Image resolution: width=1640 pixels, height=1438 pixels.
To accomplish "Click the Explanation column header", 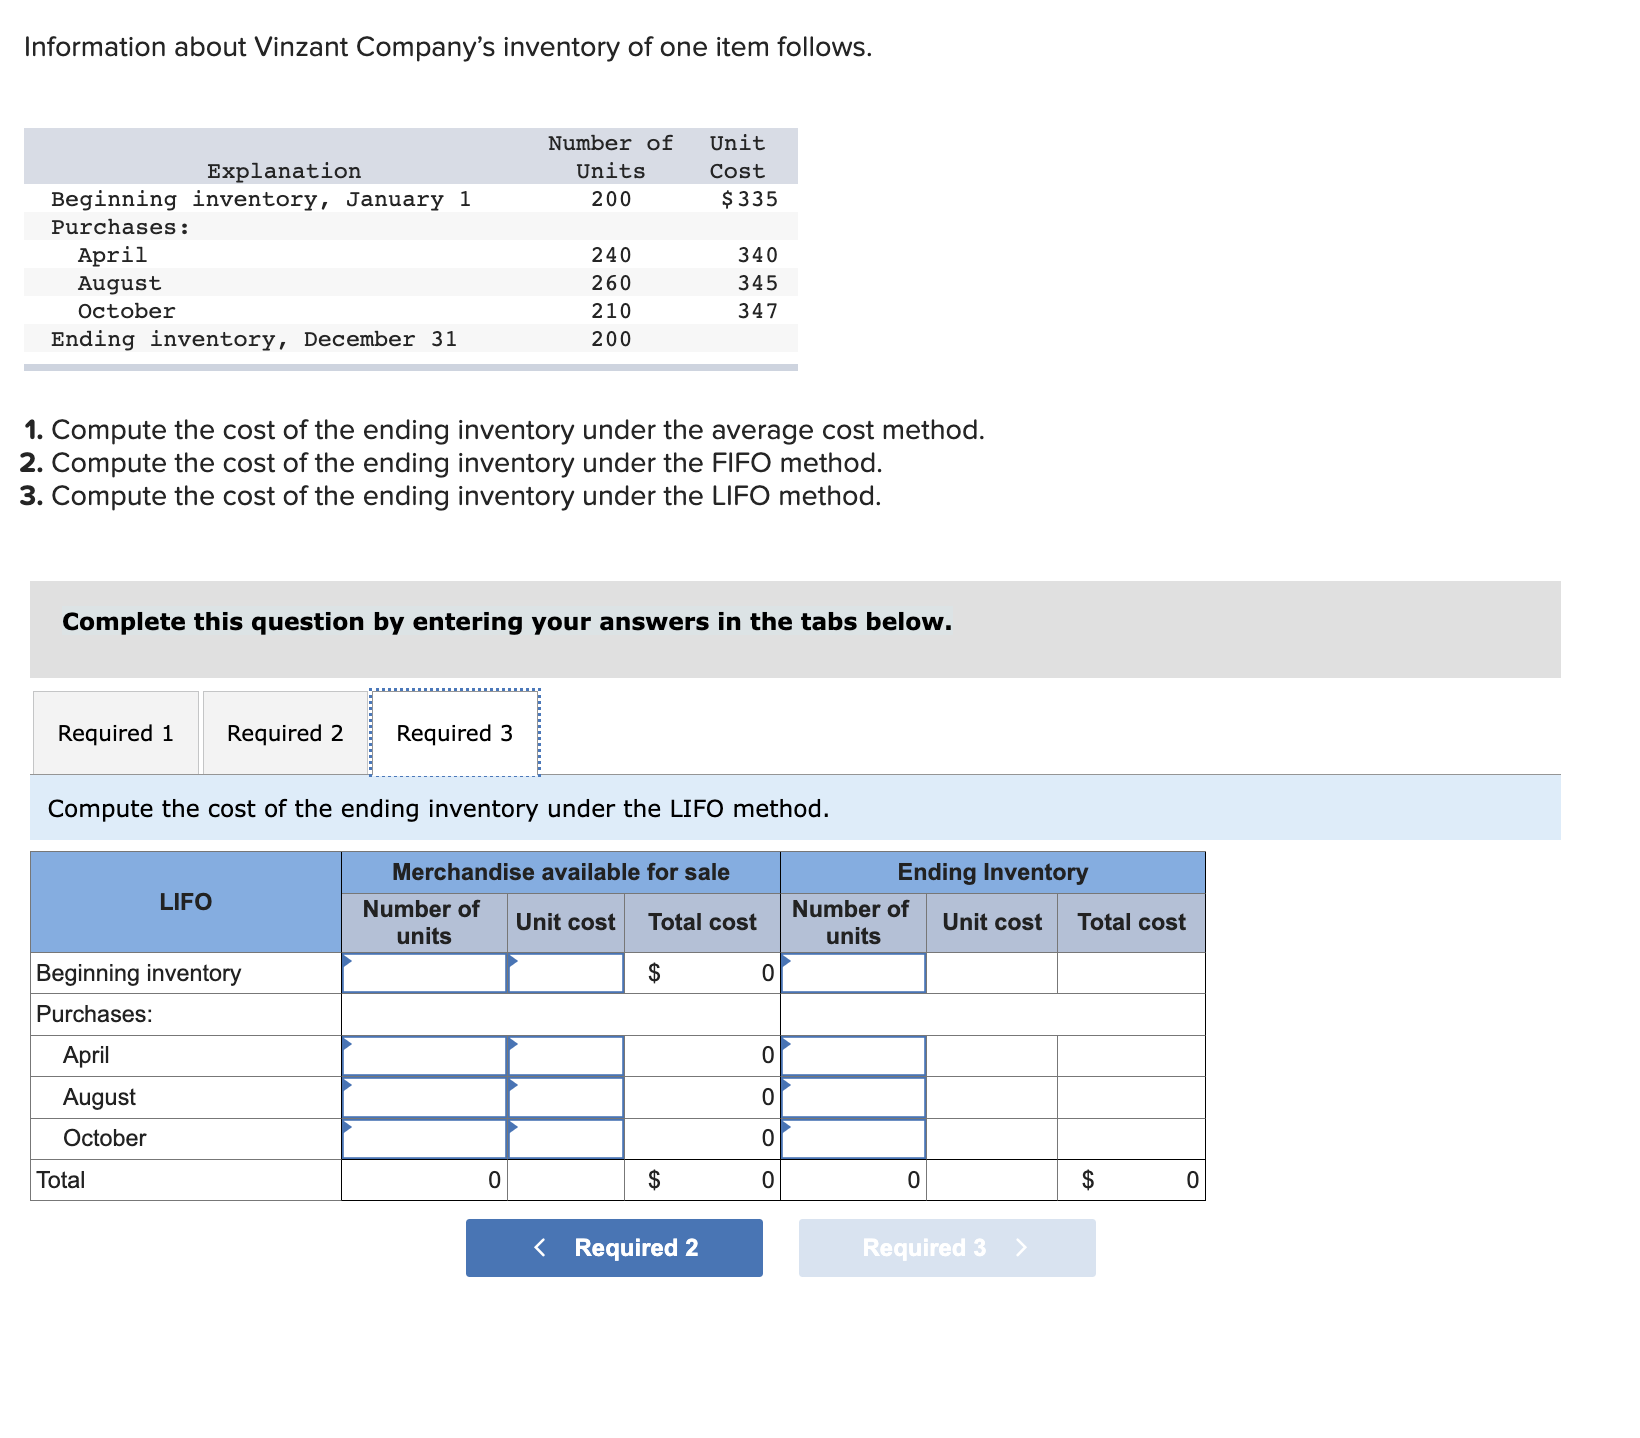I will 284,171.
